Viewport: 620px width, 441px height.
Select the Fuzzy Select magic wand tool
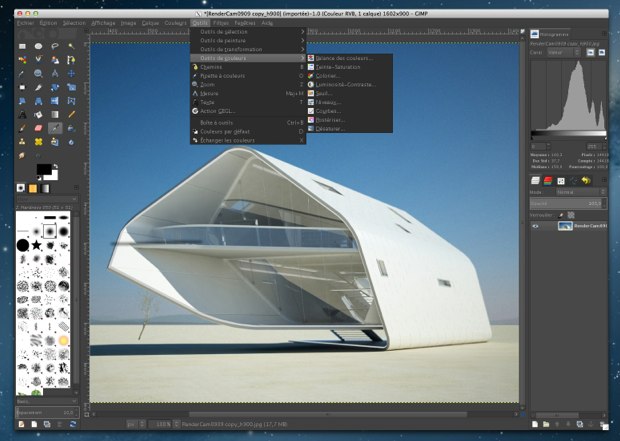tap(71, 46)
